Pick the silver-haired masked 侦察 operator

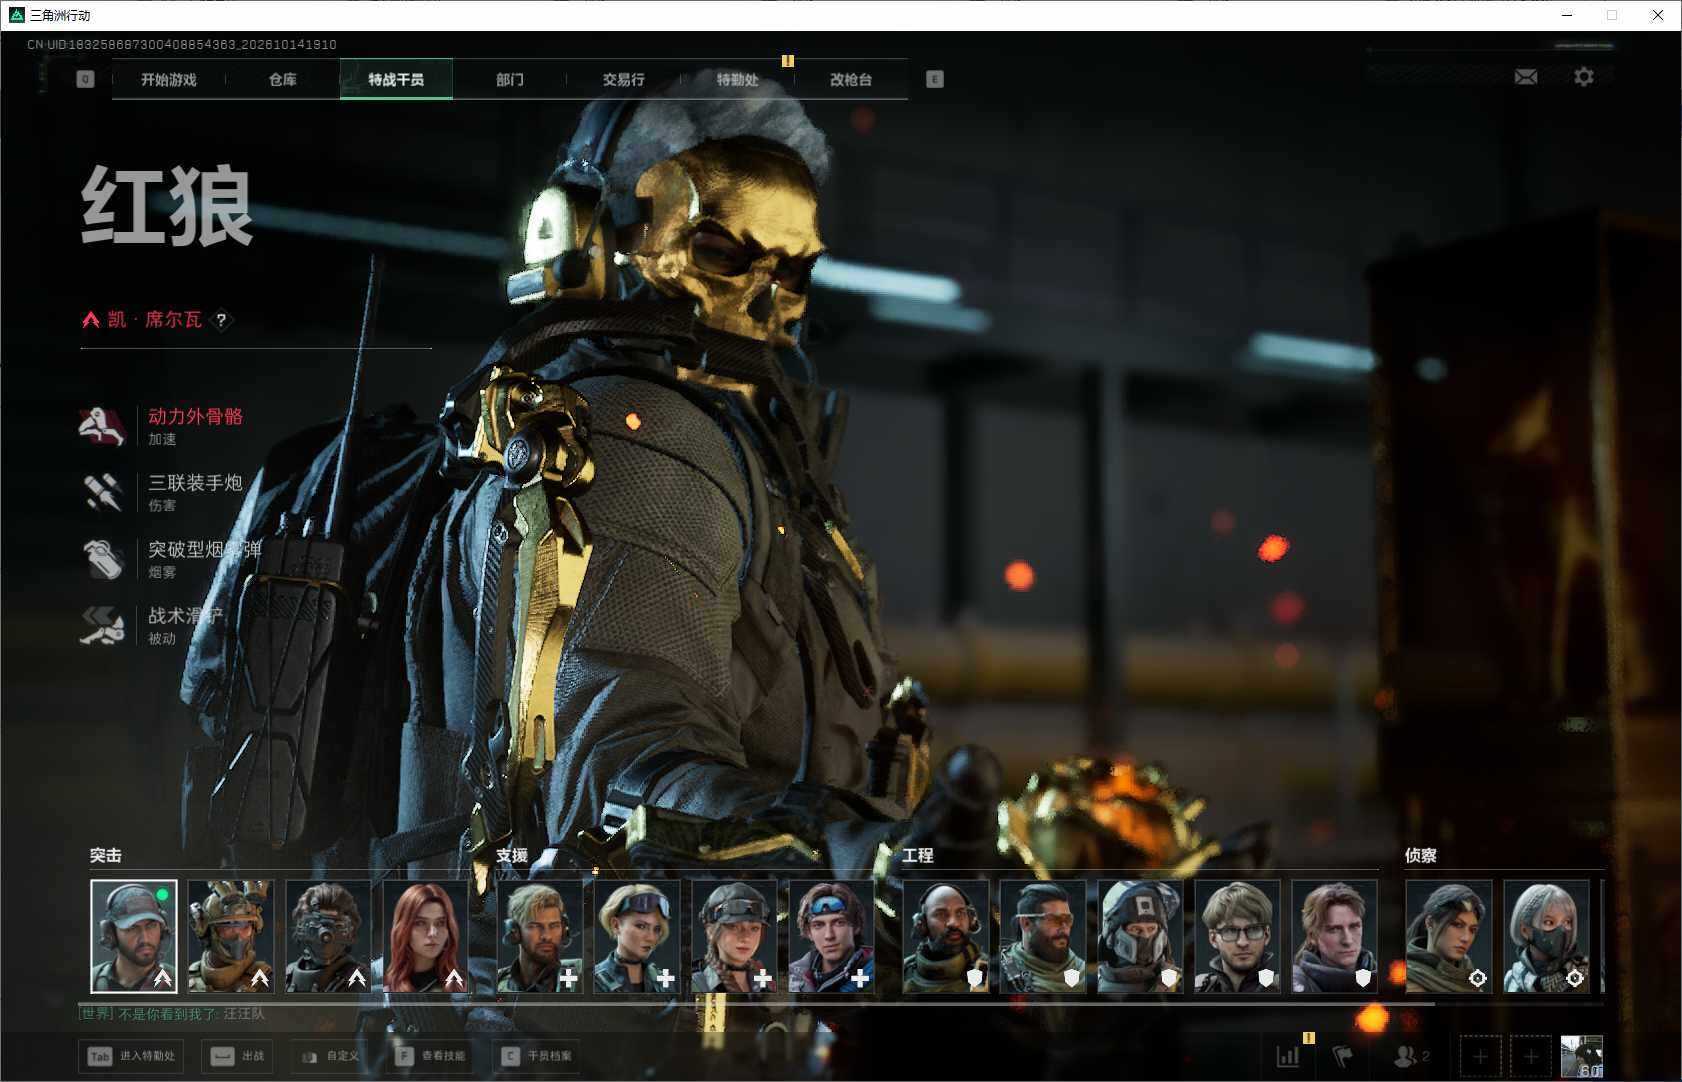pyautogui.click(x=1546, y=936)
